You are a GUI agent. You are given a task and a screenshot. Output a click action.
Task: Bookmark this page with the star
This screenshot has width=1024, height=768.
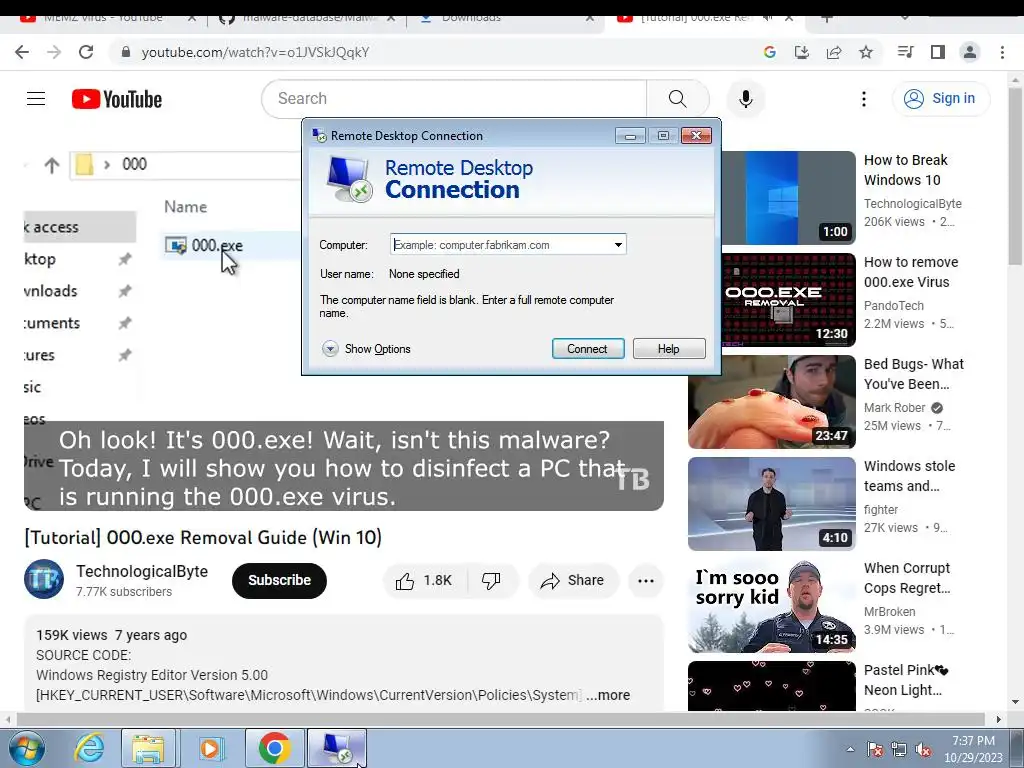[x=866, y=52]
